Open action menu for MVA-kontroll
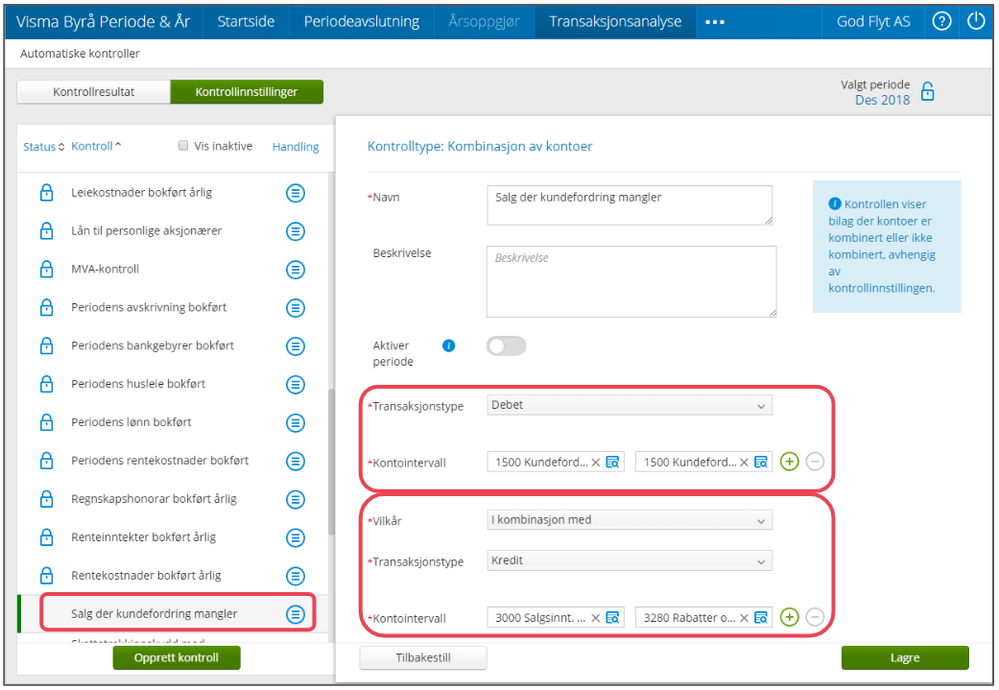Screen dimensions: 999x690 [295, 270]
